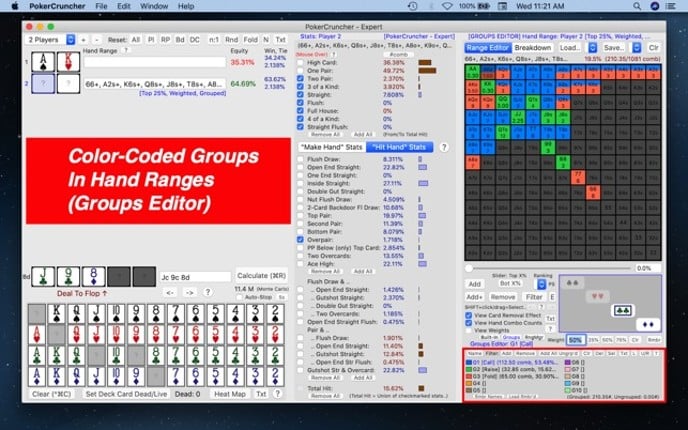Image resolution: width=688 pixels, height=430 pixels.
Task: Open the dropdown arrow next to Save
Action: pyautogui.click(x=637, y=47)
